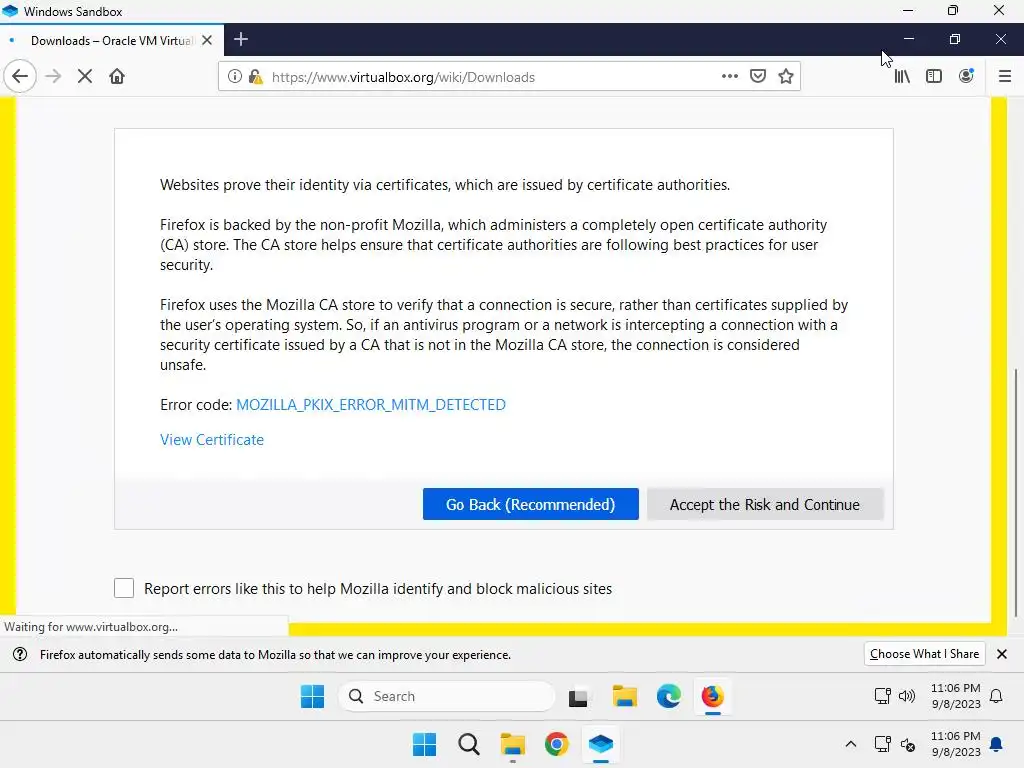The height and width of the screenshot is (768, 1024).
Task: Open the Firefox hamburger menu
Action: tap(1004, 76)
